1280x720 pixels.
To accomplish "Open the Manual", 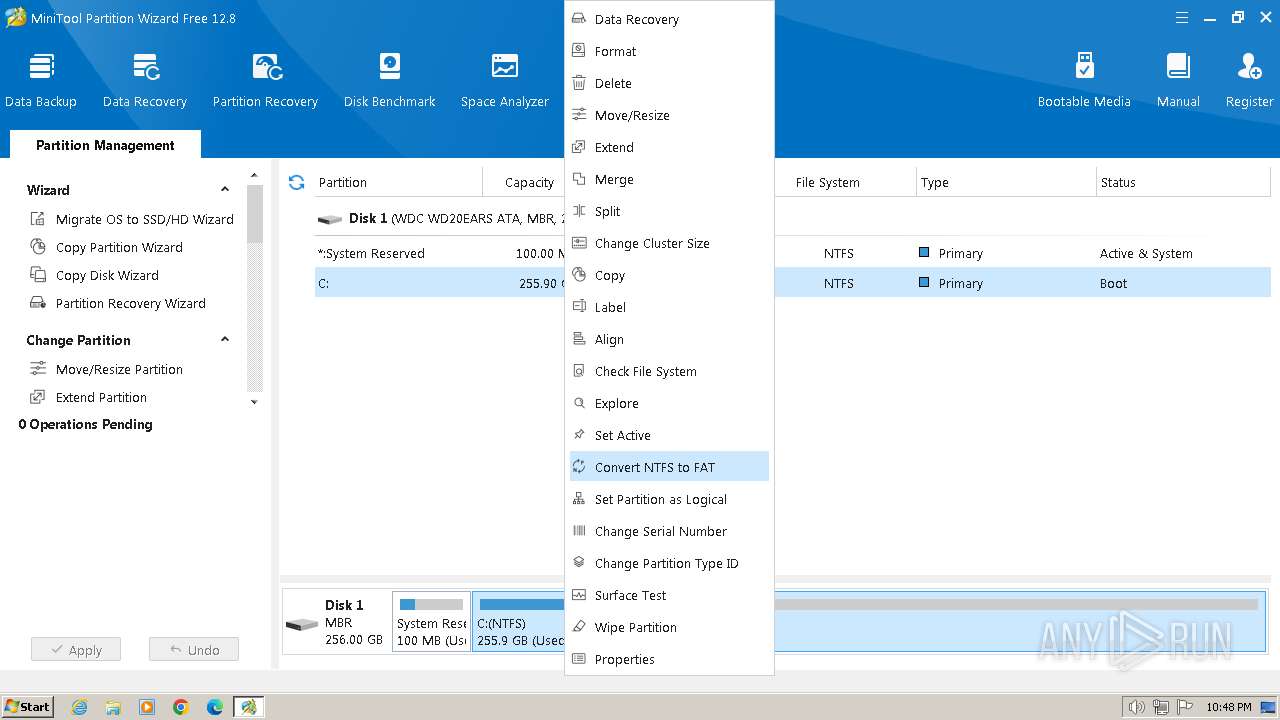I will (1178, 80).
